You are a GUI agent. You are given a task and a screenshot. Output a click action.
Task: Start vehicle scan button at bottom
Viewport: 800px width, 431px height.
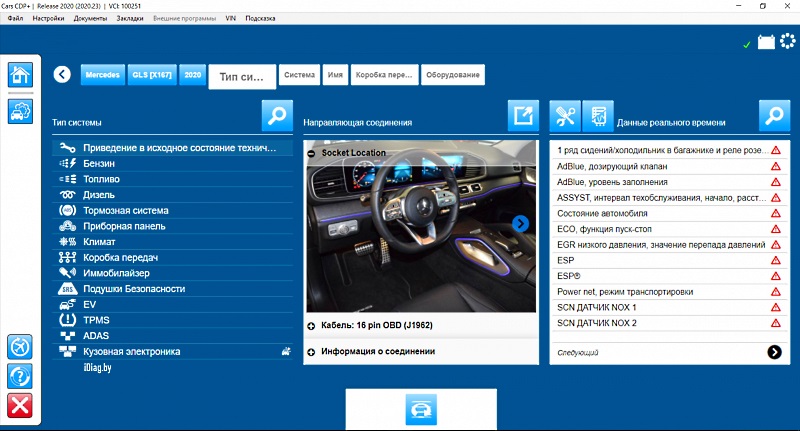421,410
